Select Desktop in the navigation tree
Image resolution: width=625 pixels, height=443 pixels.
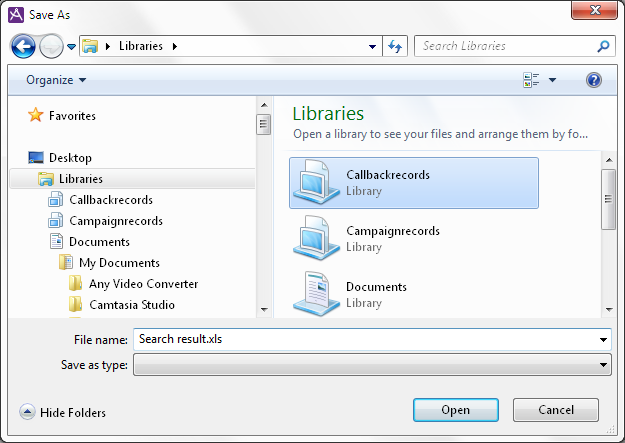point(69,158)
